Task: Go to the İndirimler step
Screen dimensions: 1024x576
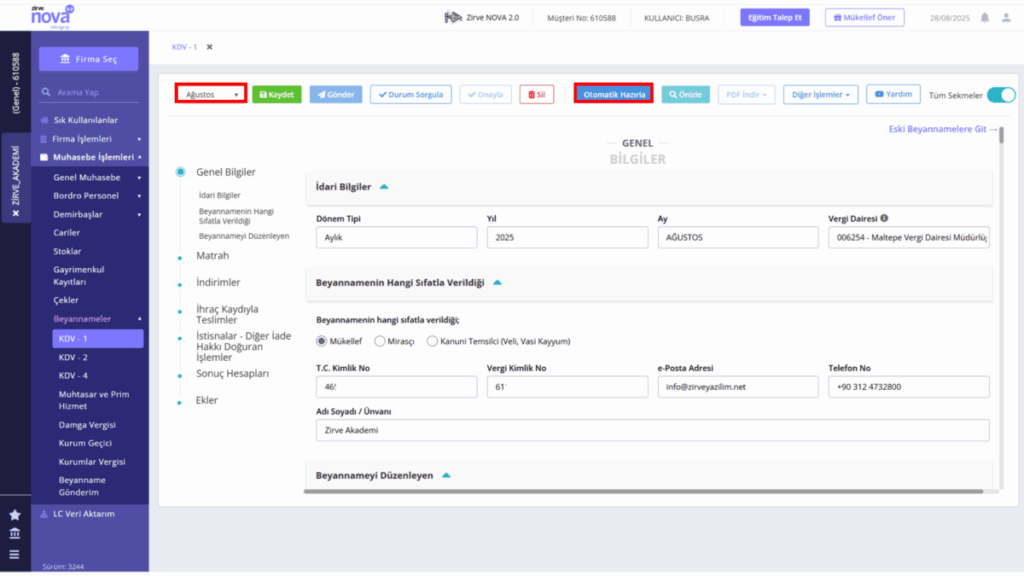Action: pyautogui.click(x=218, y=282)
